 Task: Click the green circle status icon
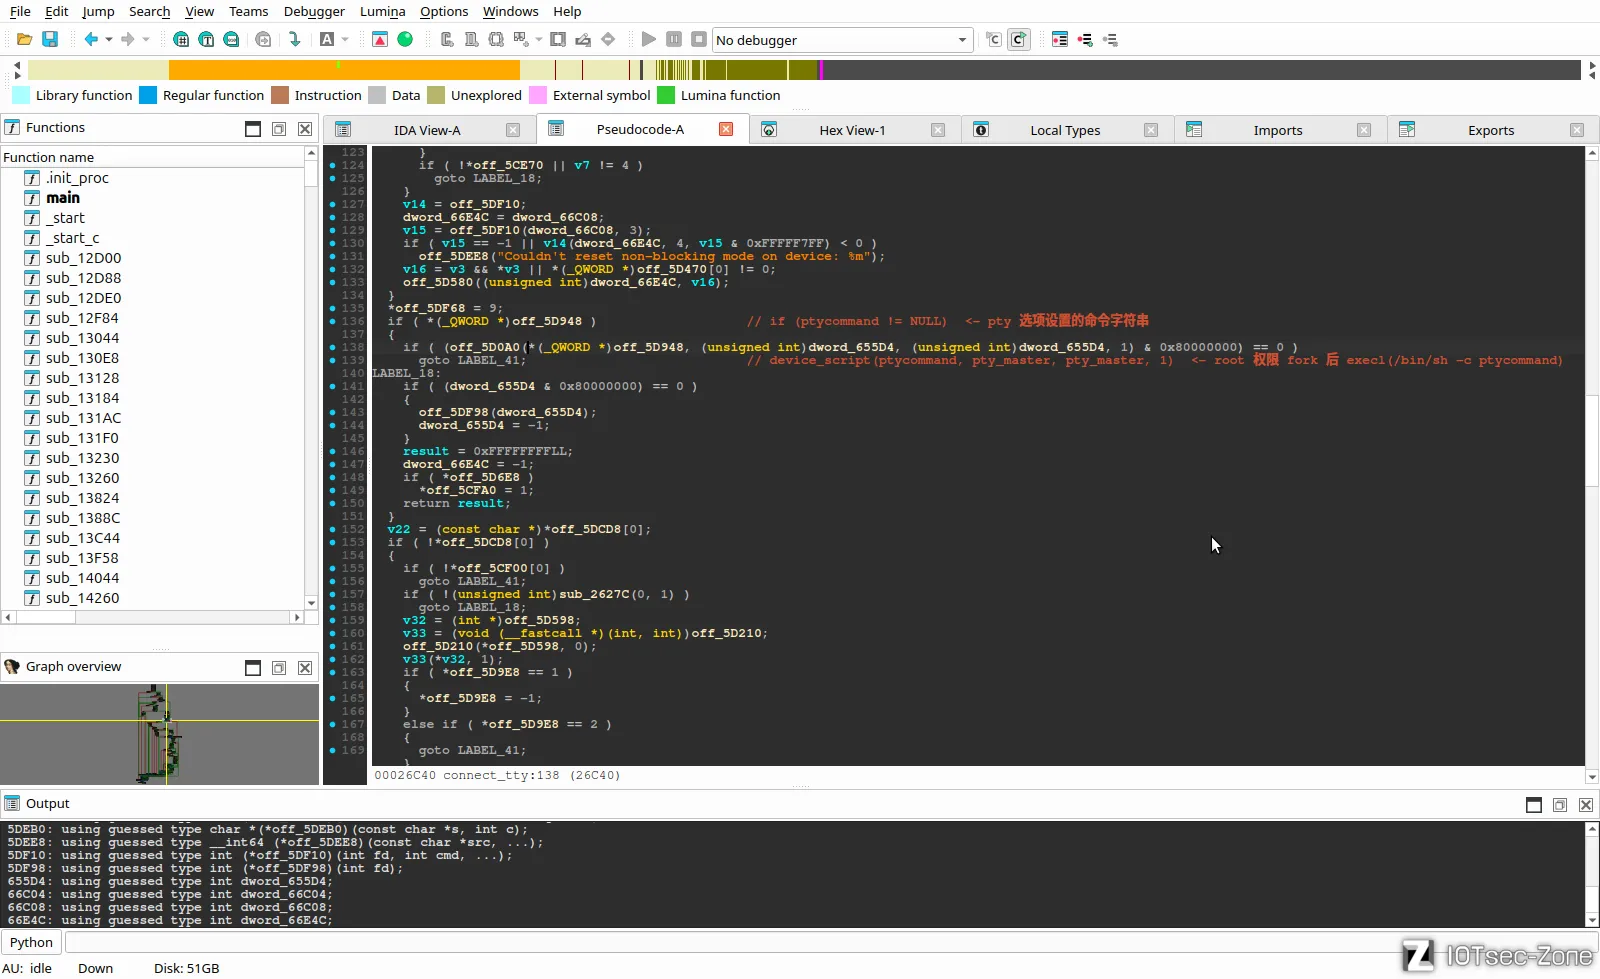(405, 40)
